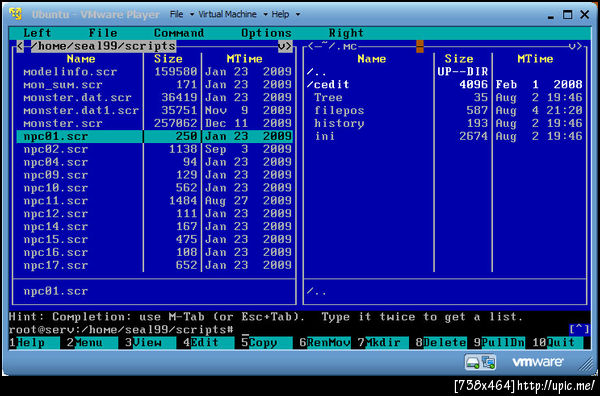Screen dimensions: 600x396
Task: Sort right panel by MTime header
Action: [x=535, y=59]
